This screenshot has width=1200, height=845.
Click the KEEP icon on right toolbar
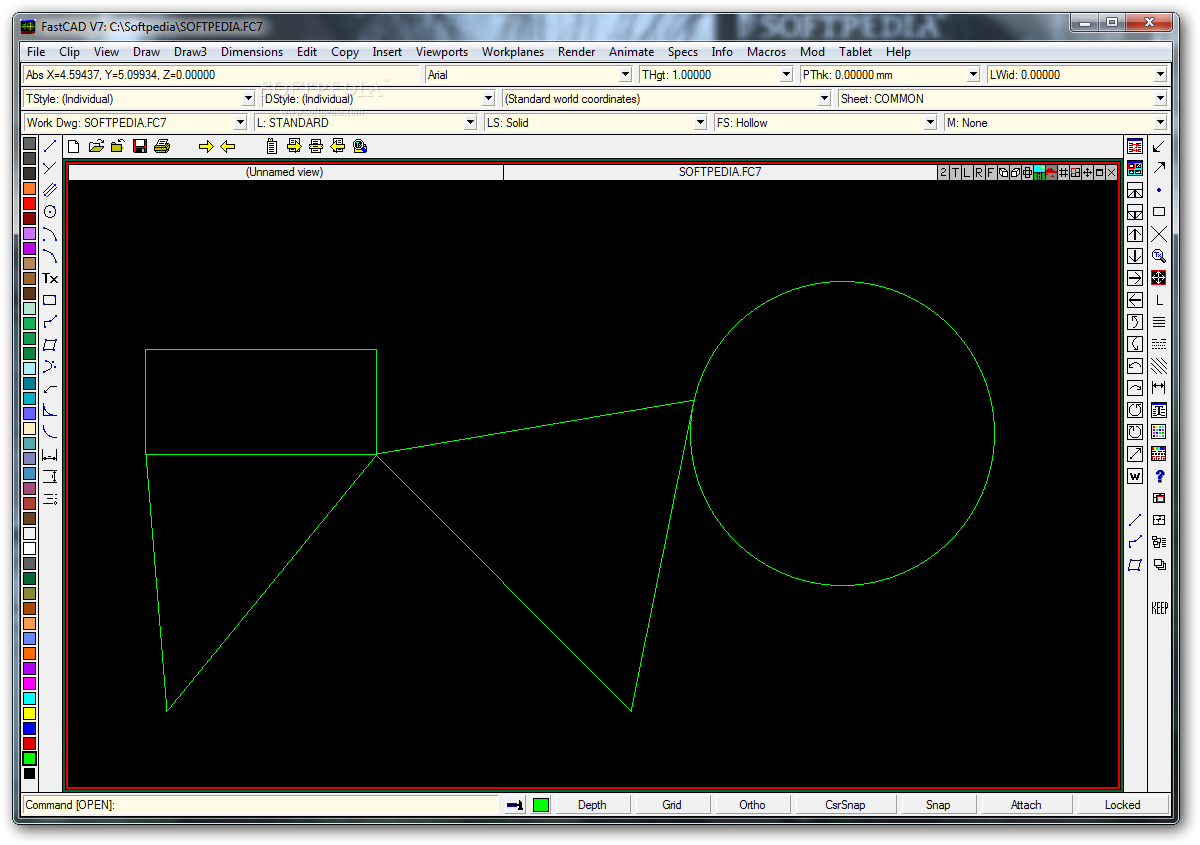click(1159, 608)
